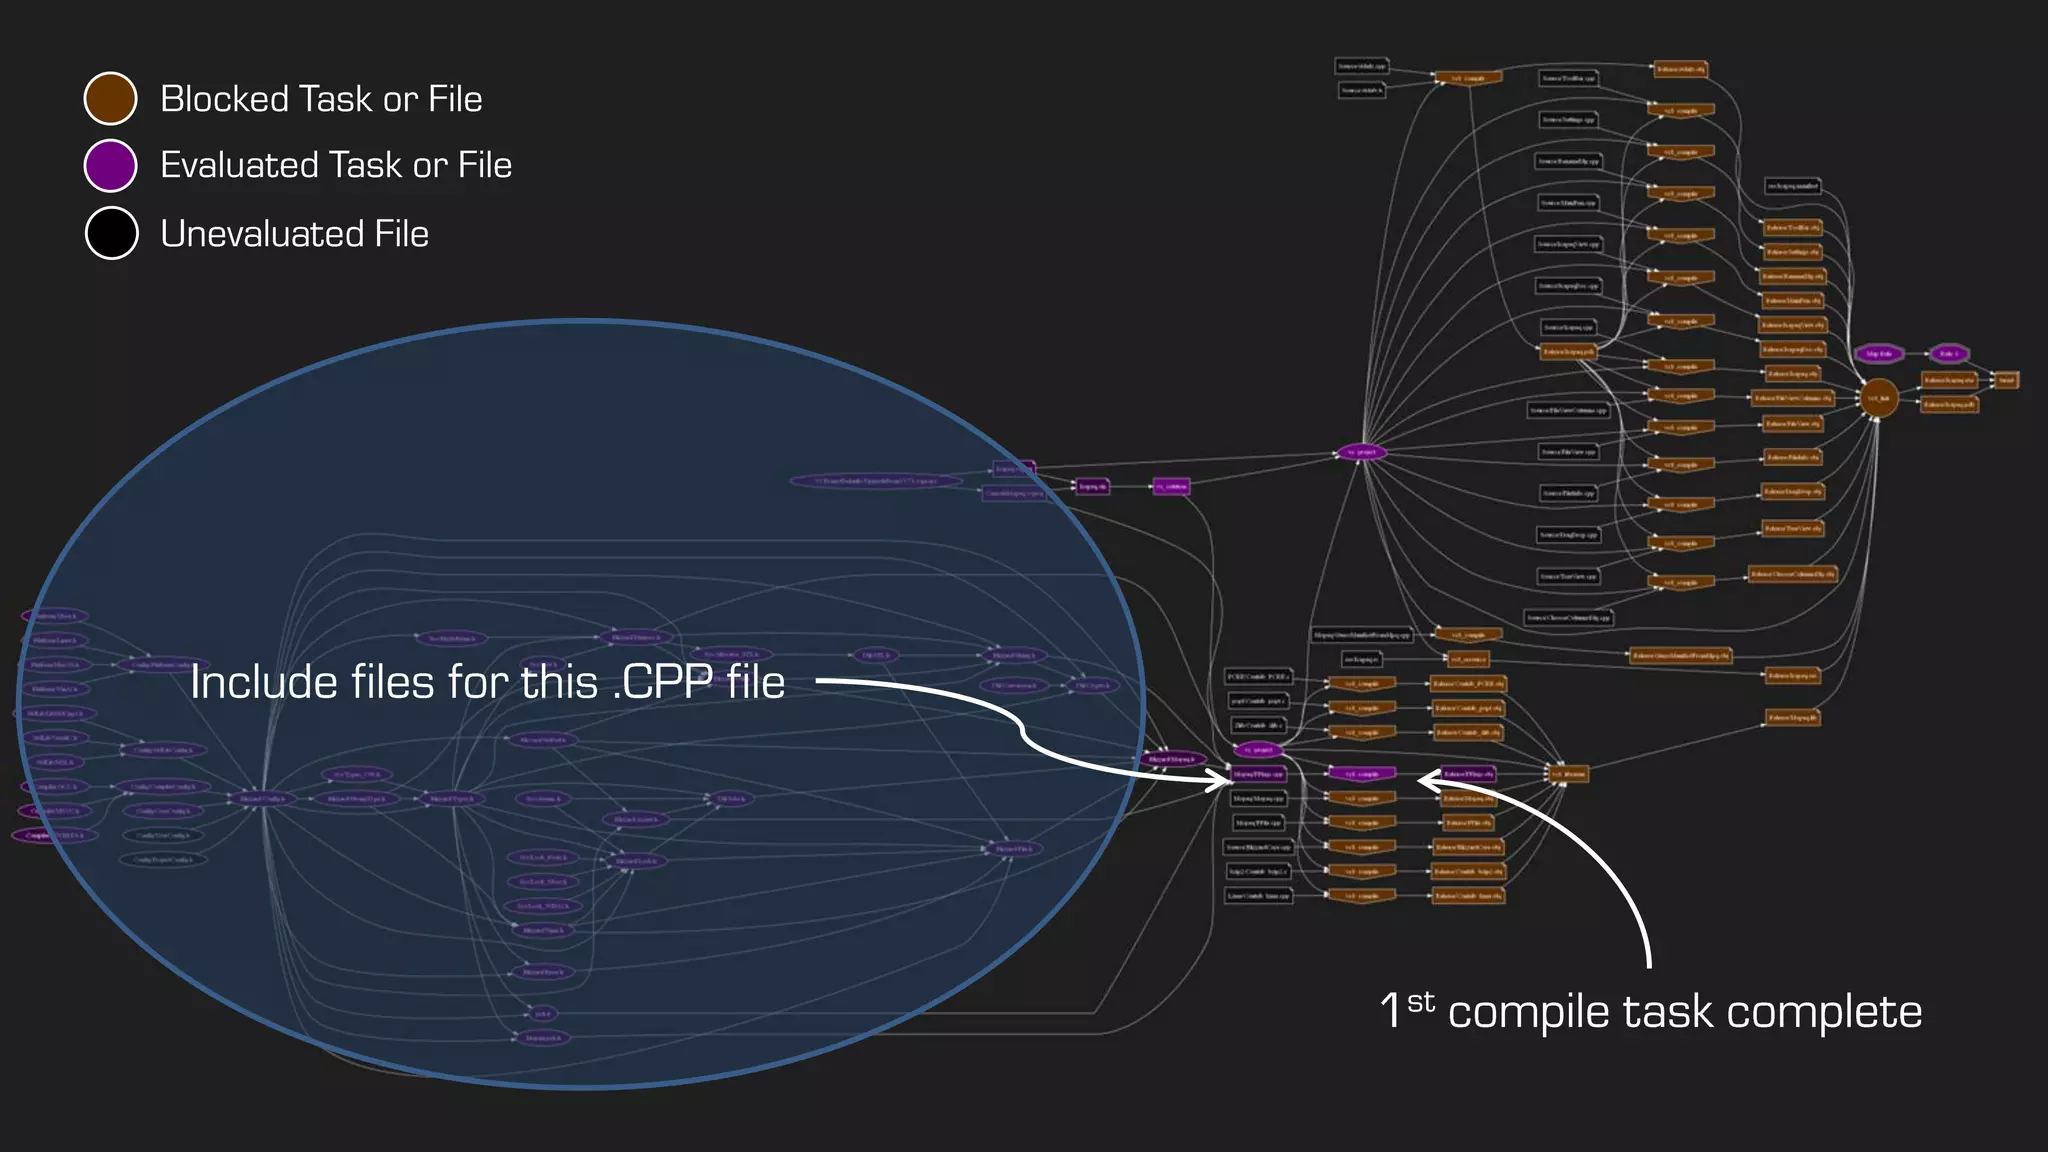Select the purple 'Map Rule' octagon node
The height and width of the screenshot is (1152, 2048).
[x=1879, y=354]
